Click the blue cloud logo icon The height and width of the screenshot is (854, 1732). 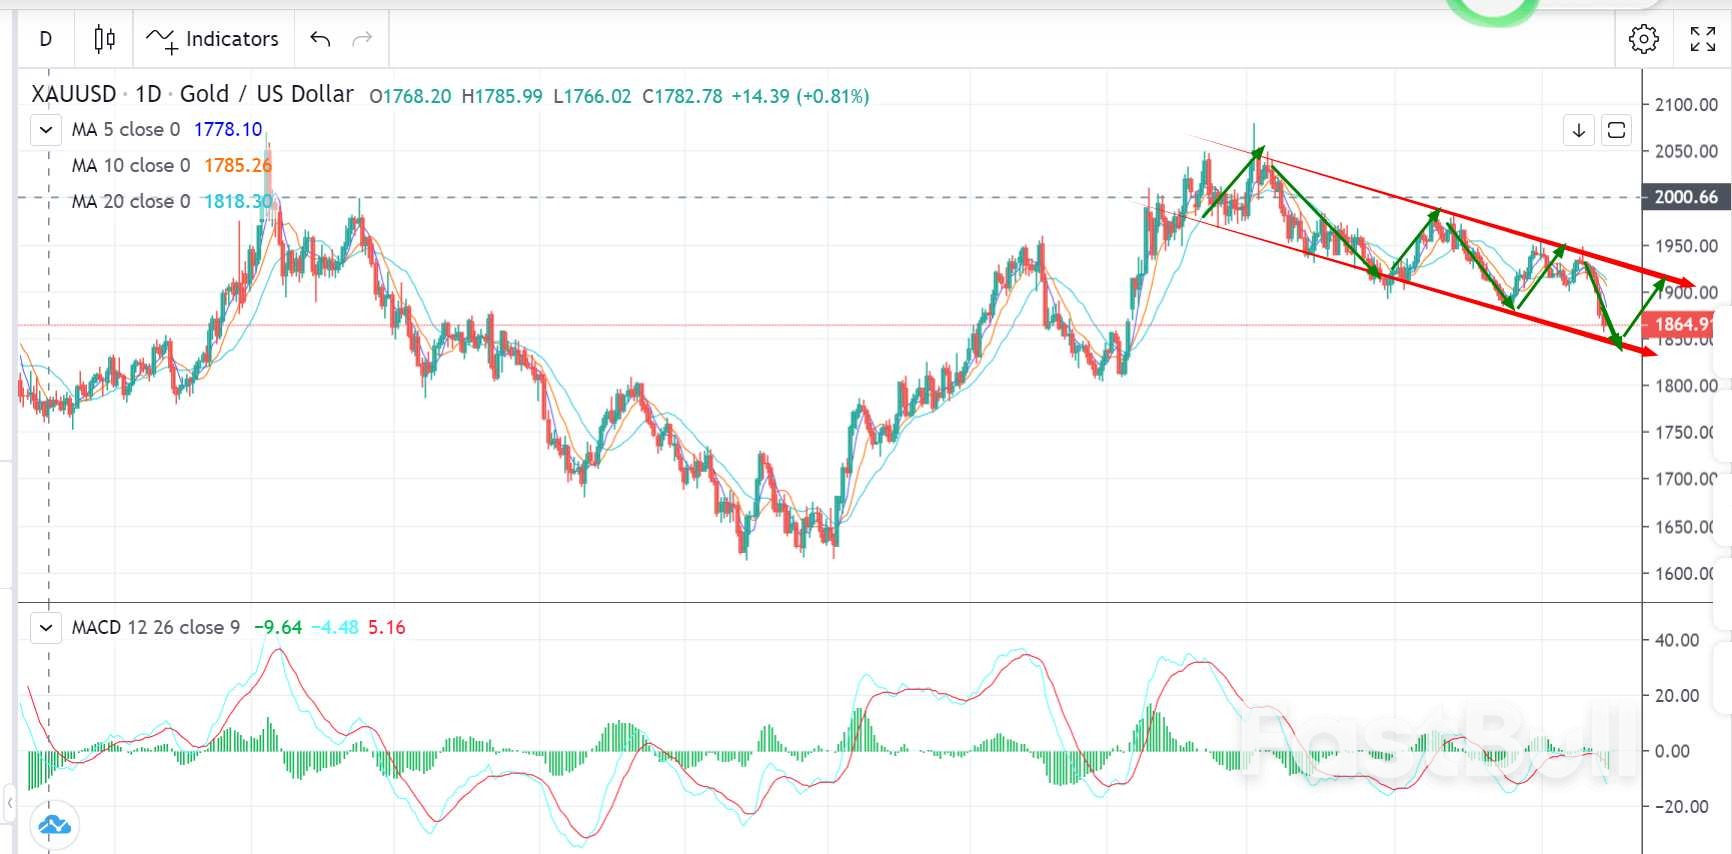click(x=54, y=825)
